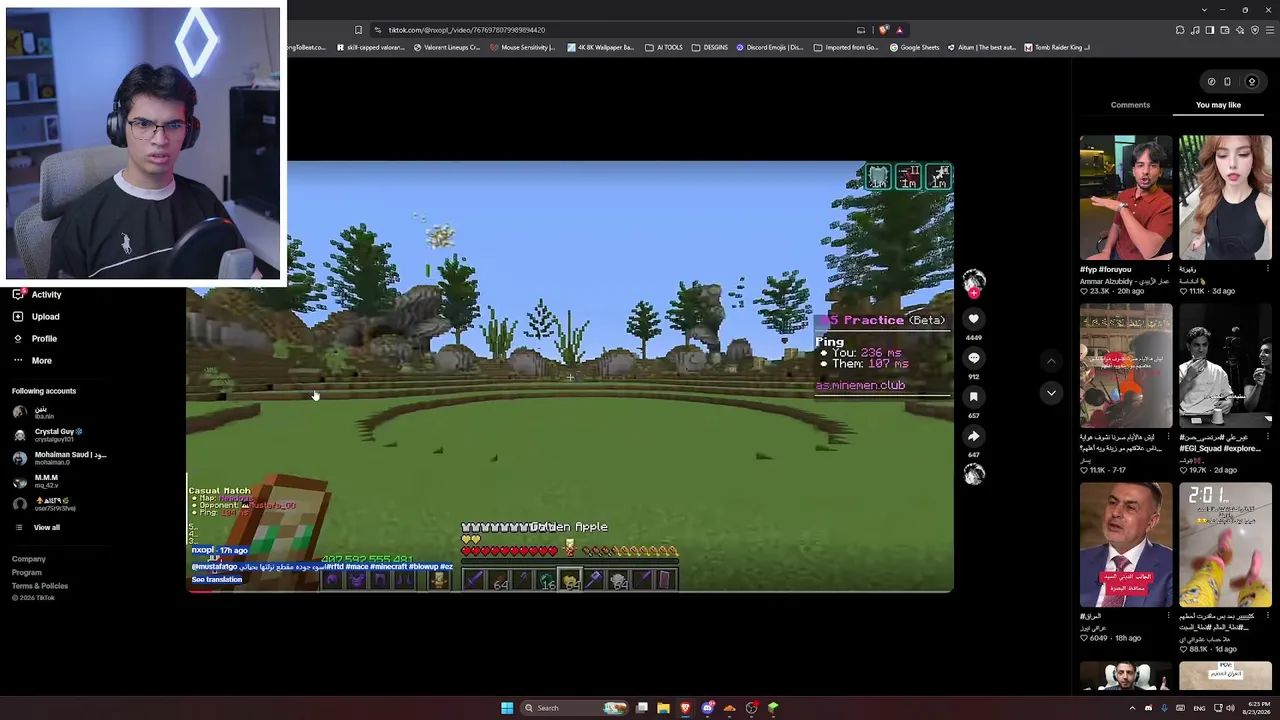1280x720 pixels.
Task: Click See translation under video caption
Action: click(217, 580)
